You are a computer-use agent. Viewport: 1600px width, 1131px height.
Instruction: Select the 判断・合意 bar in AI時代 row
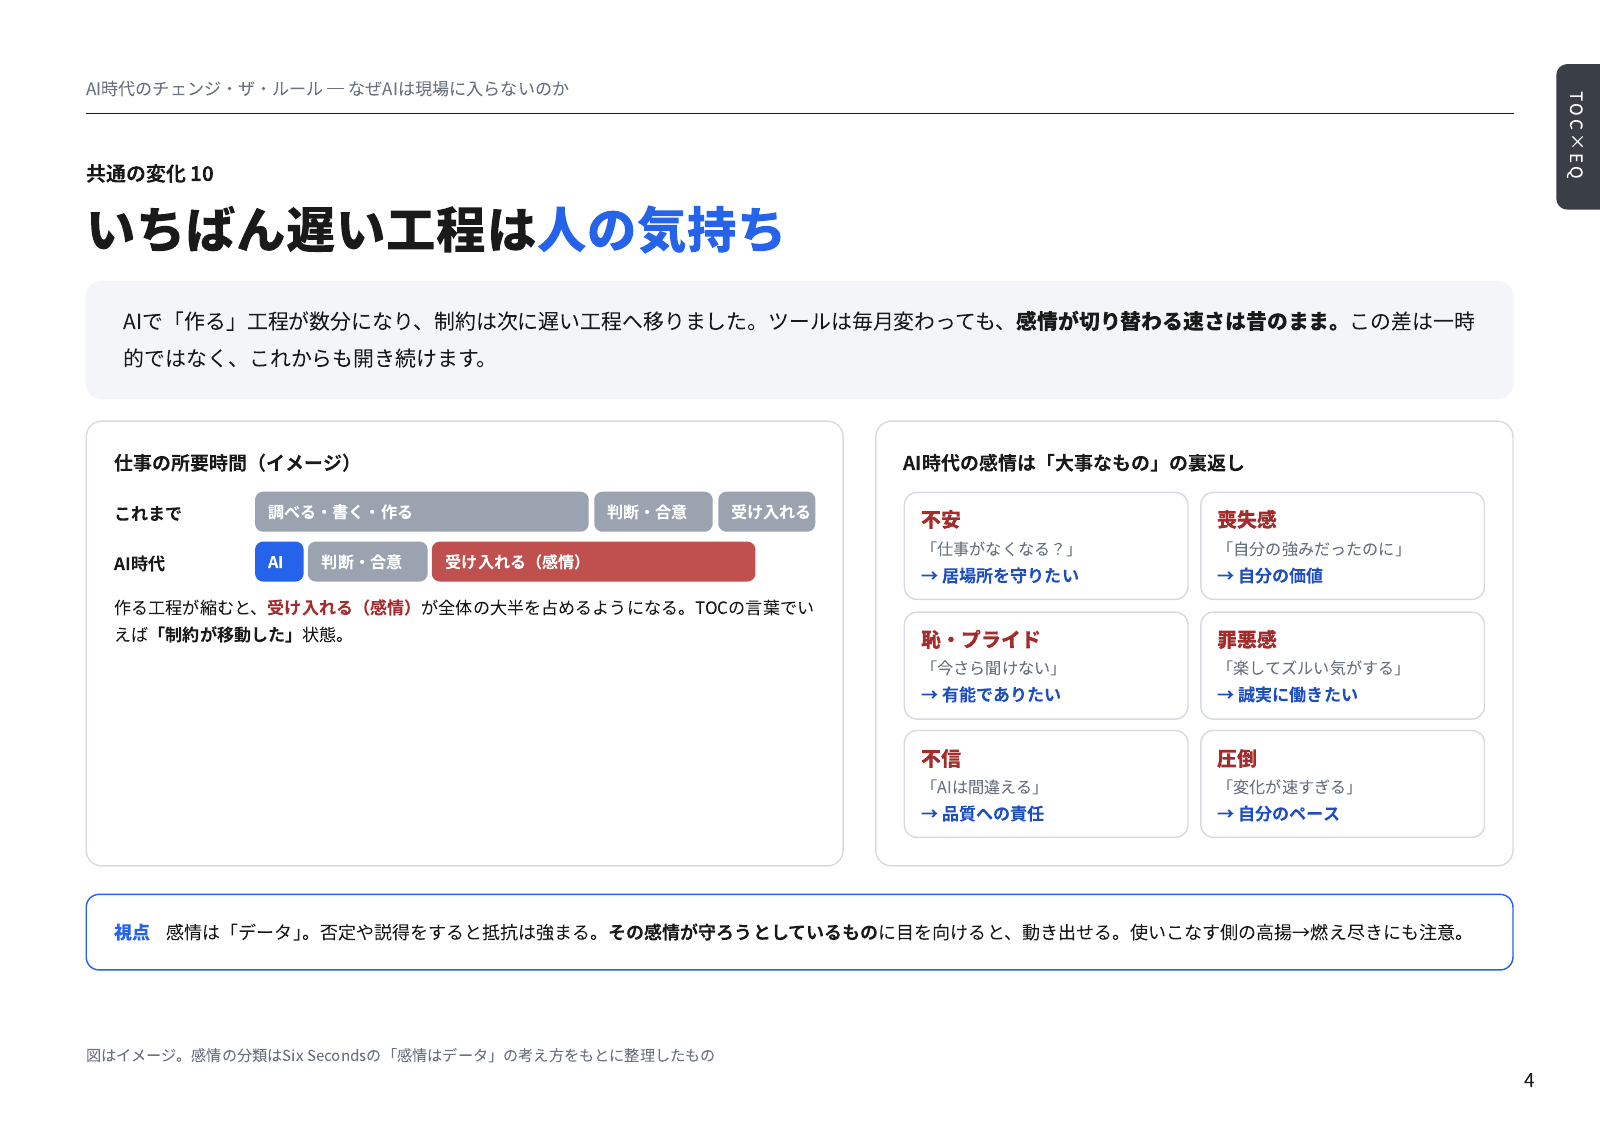368,562
